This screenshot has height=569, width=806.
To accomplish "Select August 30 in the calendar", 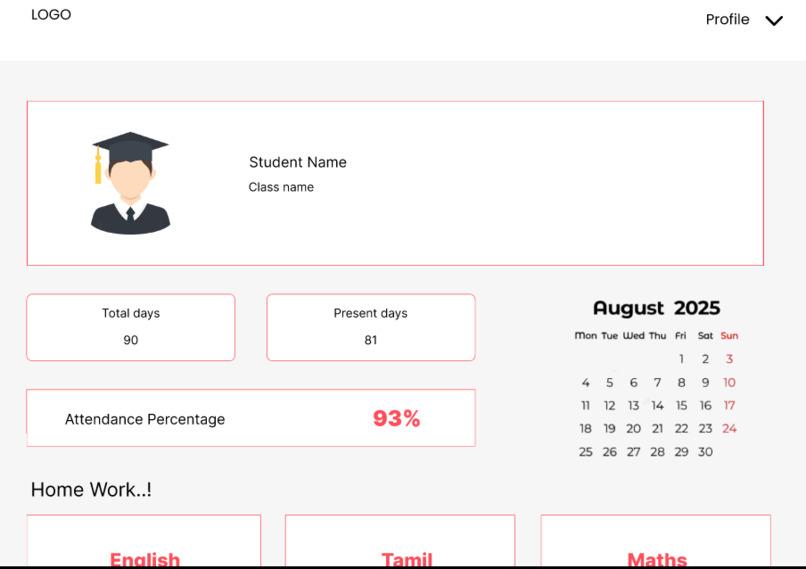I will (705, 452).
